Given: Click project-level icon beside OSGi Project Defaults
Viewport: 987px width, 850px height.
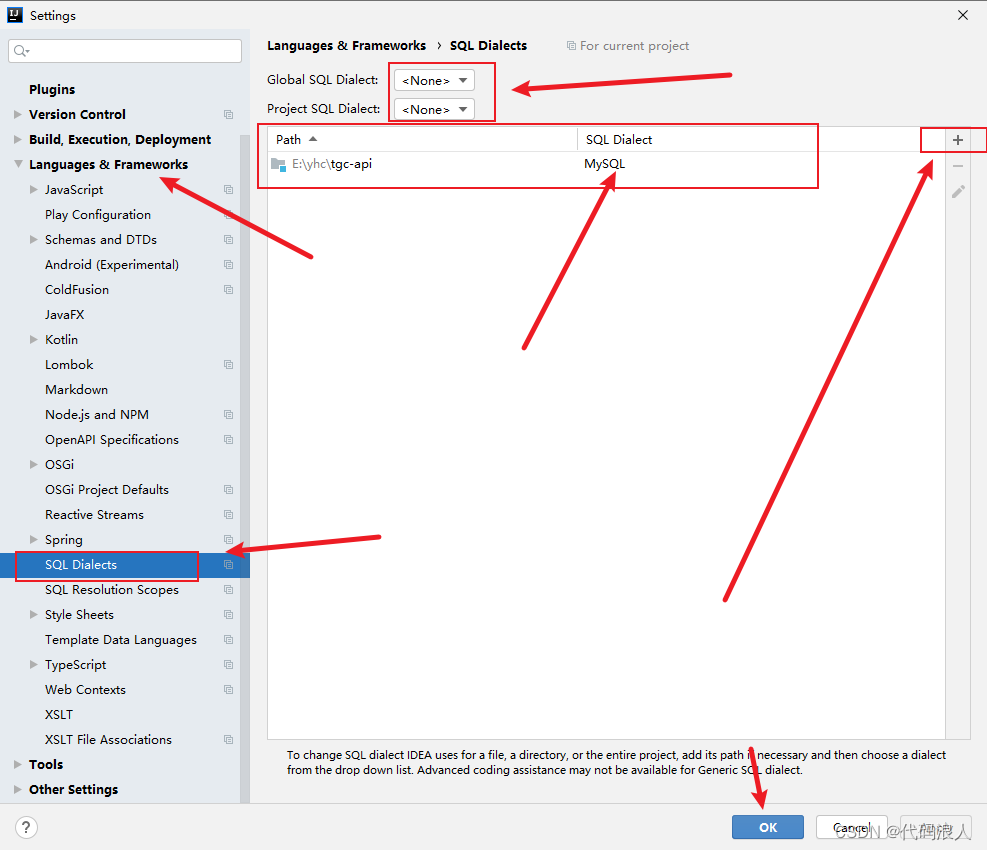Looking at the screenshot, I should tap(228, 489).
